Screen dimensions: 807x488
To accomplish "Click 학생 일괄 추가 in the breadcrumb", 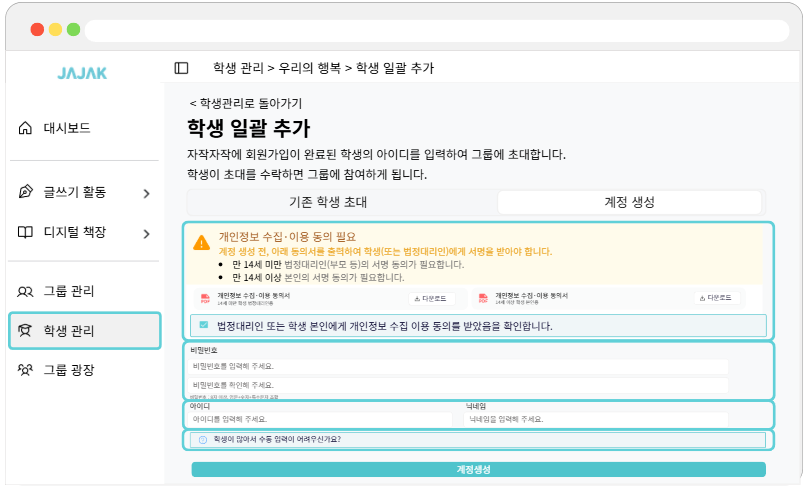I will (x=395, y=68).
